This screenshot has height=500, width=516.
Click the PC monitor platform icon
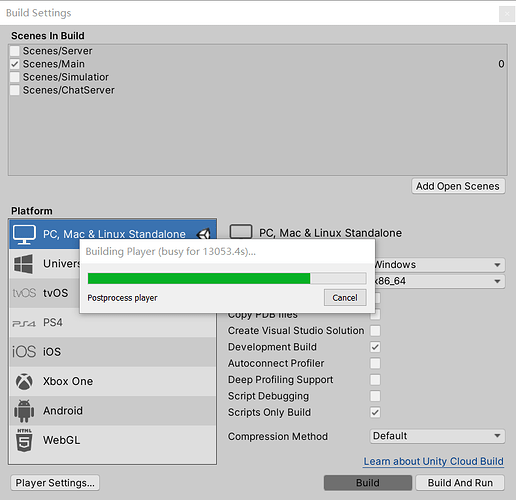[x=24, y=234]
